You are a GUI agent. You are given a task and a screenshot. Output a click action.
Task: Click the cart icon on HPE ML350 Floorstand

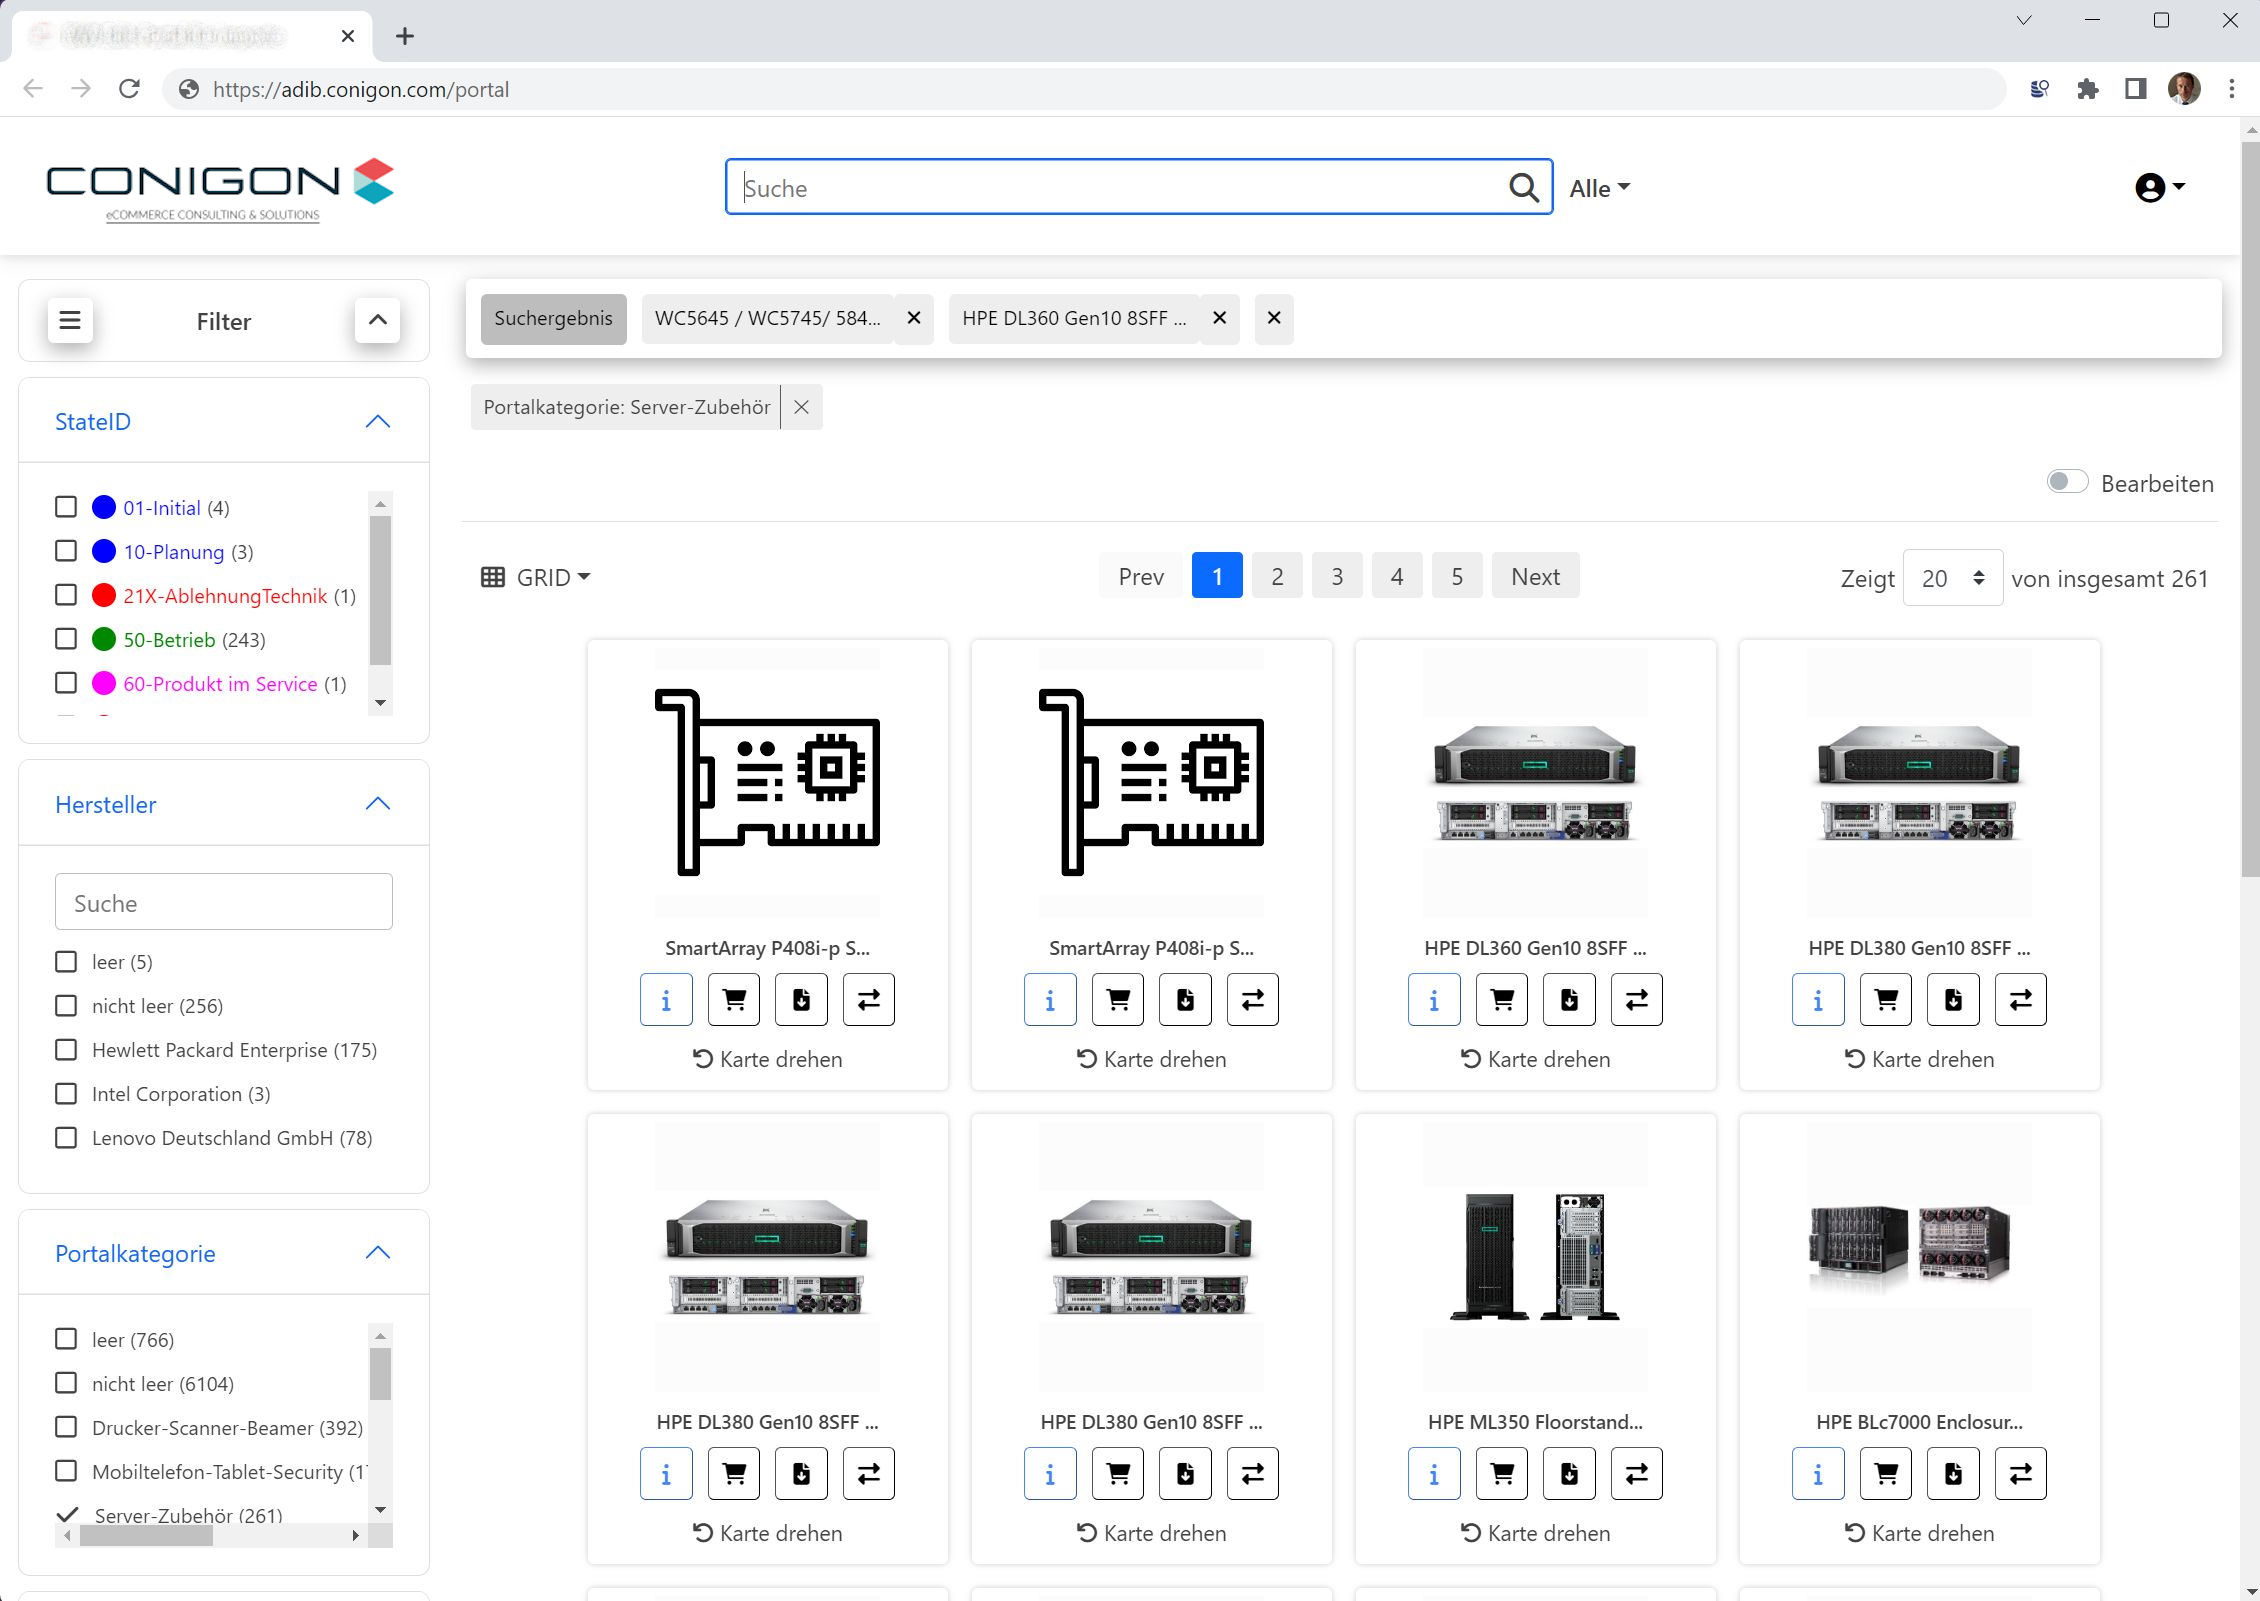pos(1501,1475)
